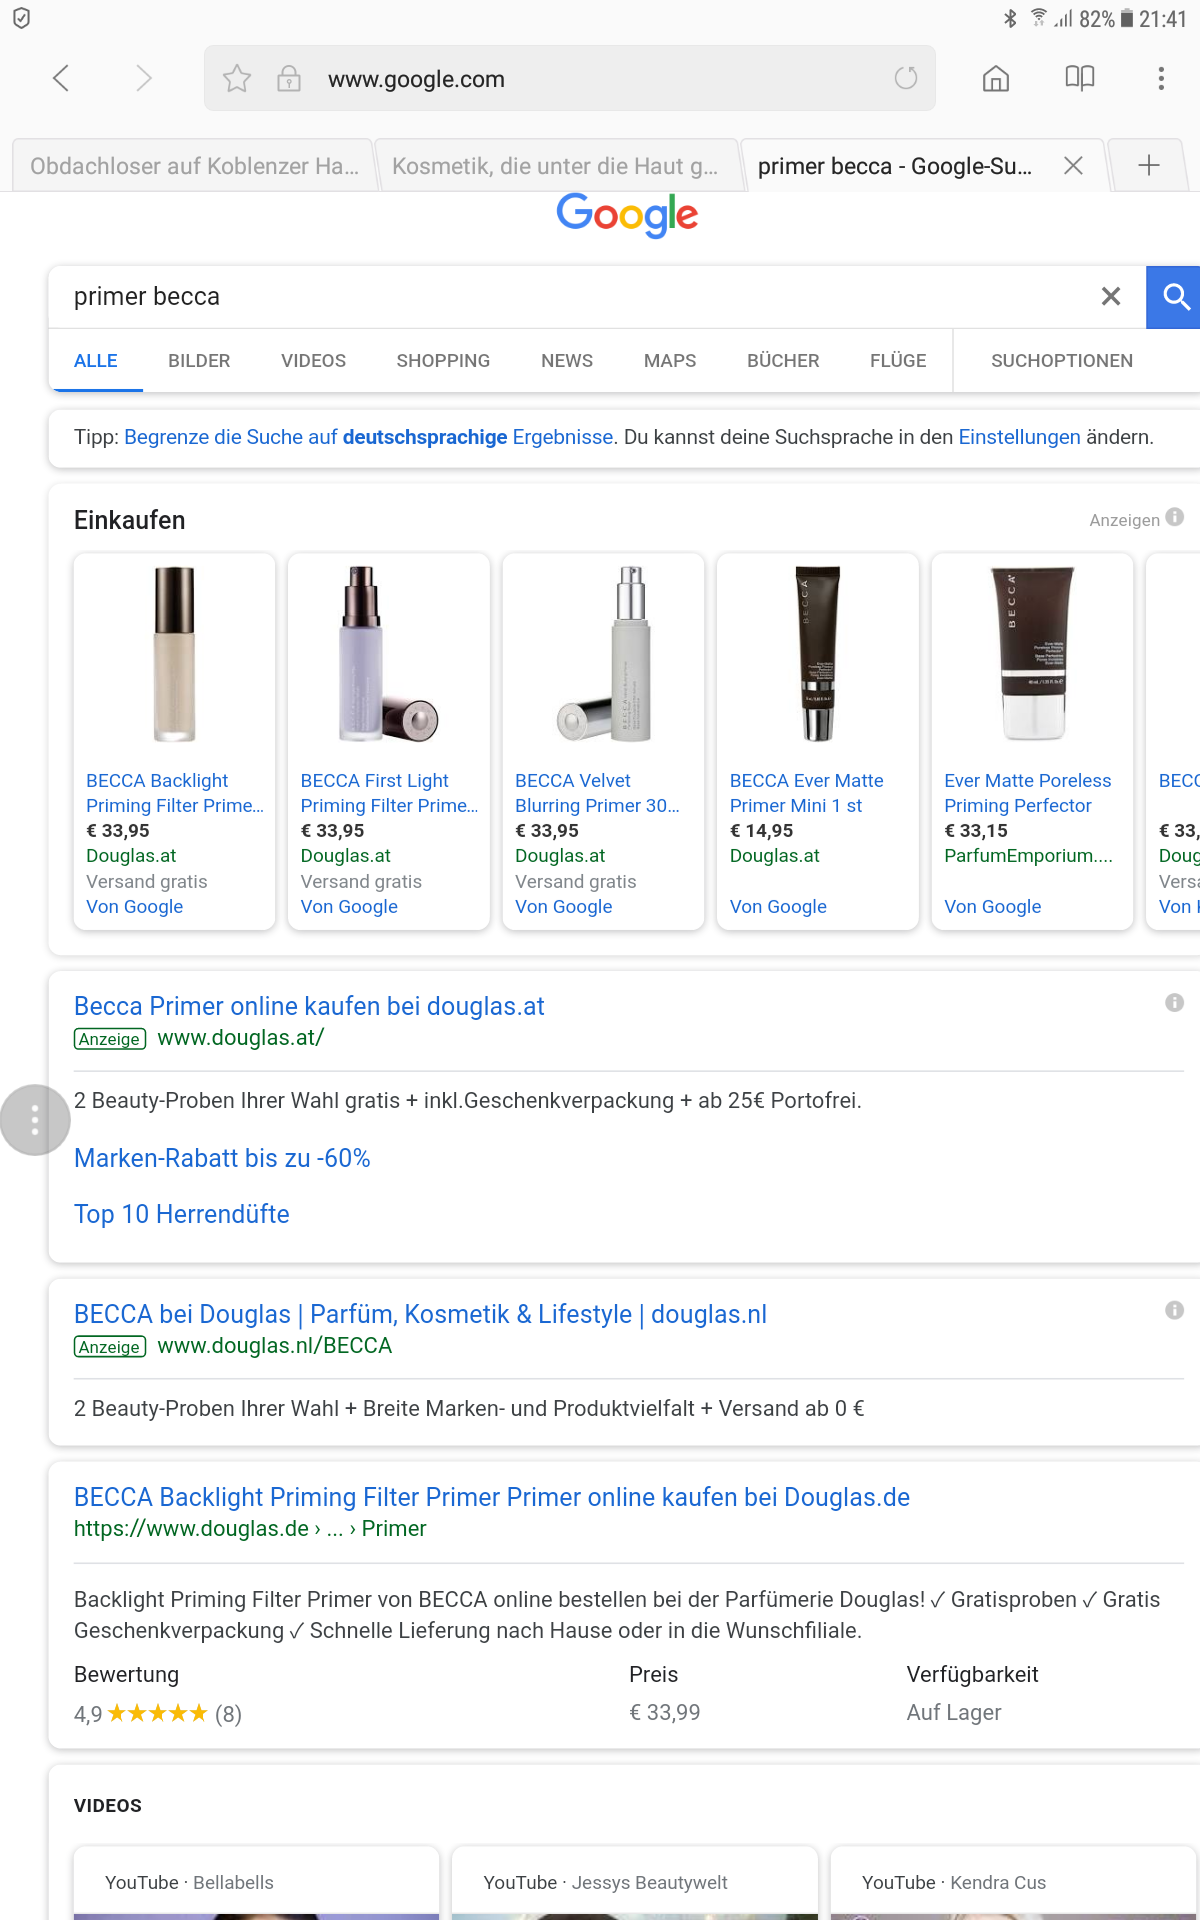Viewport: 1200px width, 1920px height.
Task: Tap the info icon beside Anzeigen
Action: [x=1175, y=517]
